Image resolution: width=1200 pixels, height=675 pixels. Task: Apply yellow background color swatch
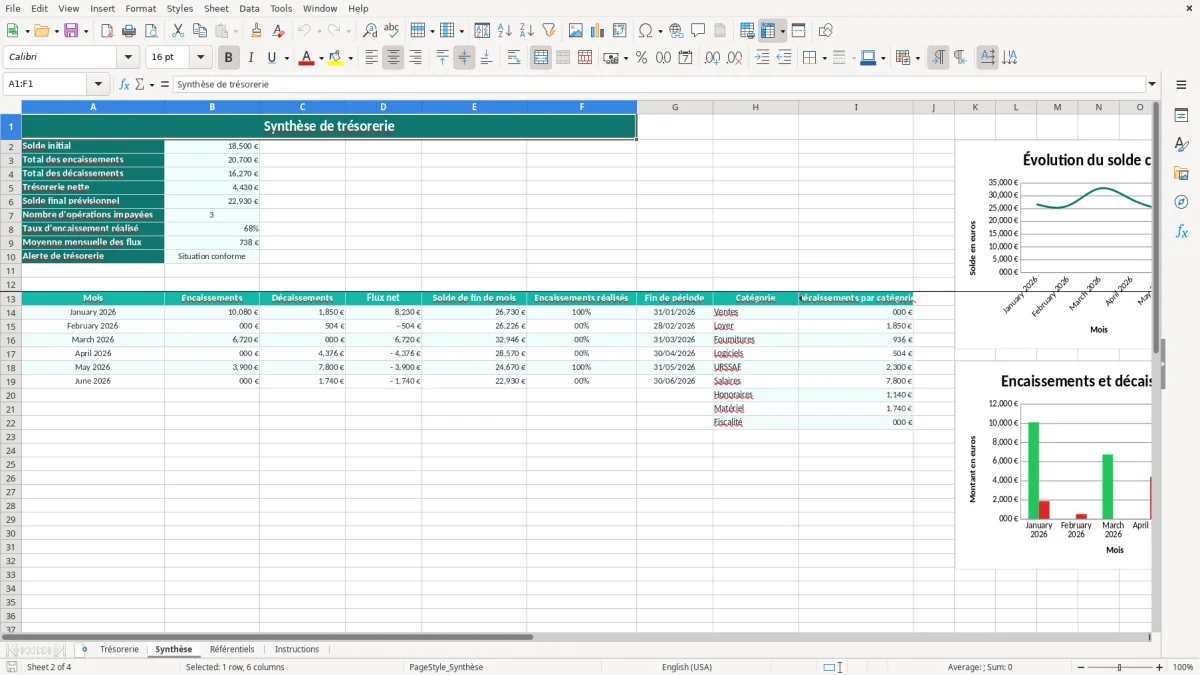(336, 58)
